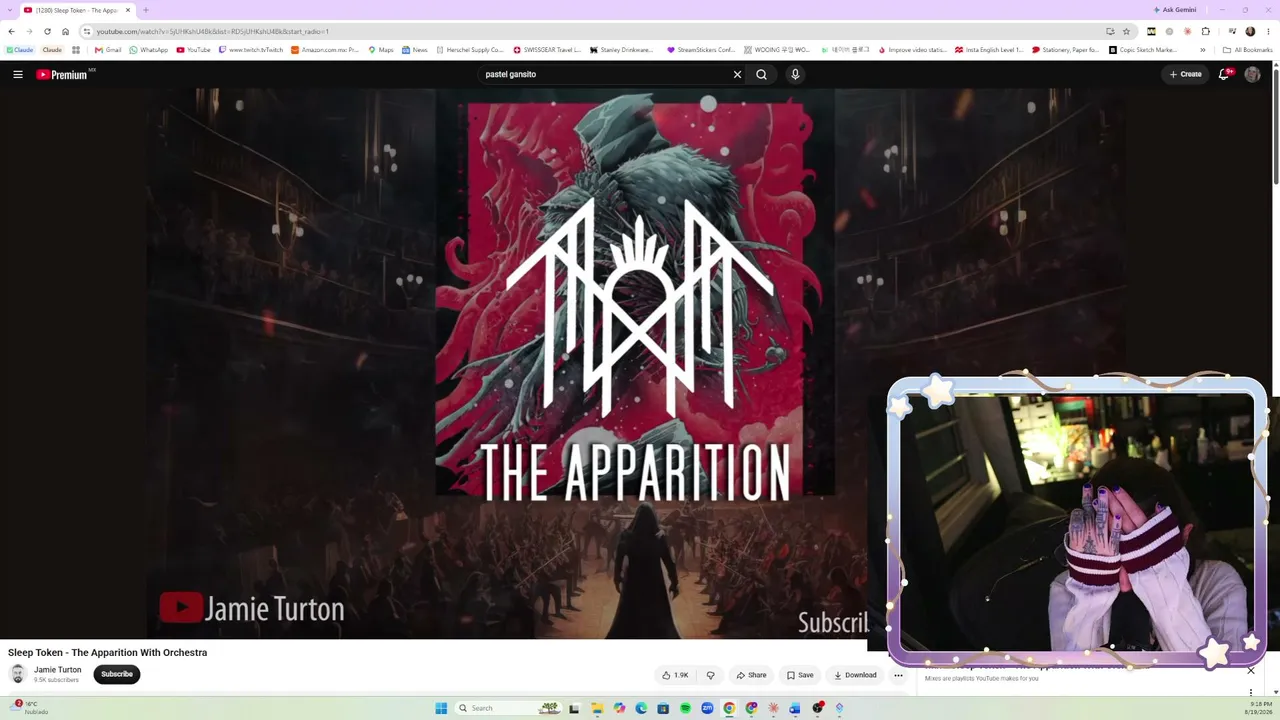Open the taskbar clock and date
This screenshot has height=720, width=1280.
pos(1258,708)
